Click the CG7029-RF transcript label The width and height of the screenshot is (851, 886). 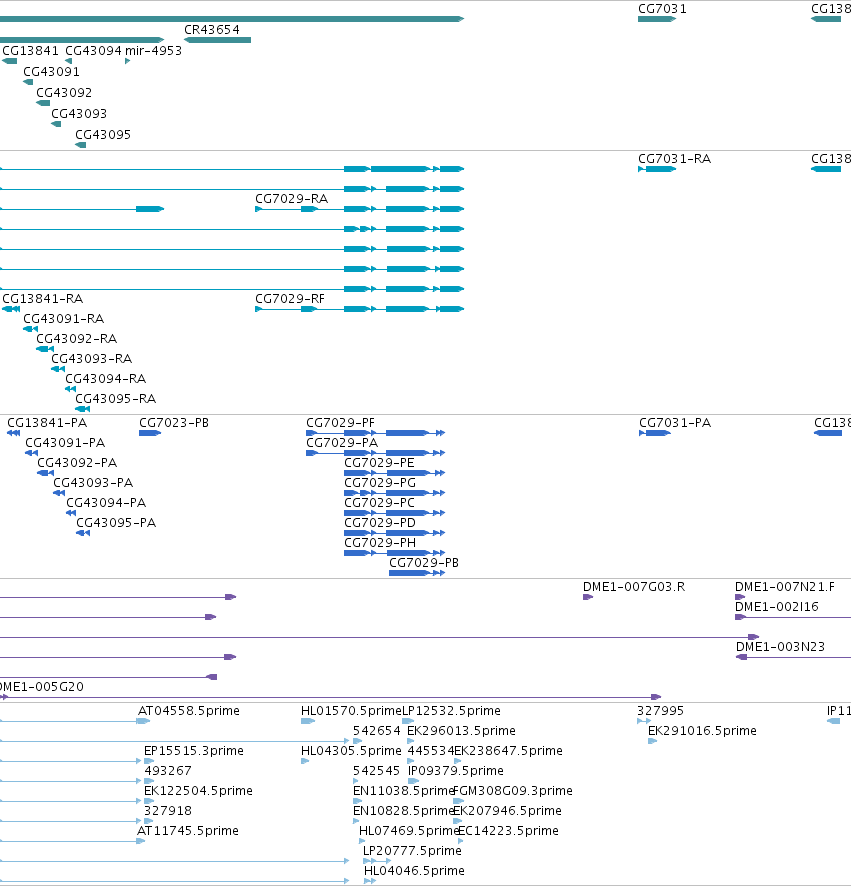click(x=290, y=299)
